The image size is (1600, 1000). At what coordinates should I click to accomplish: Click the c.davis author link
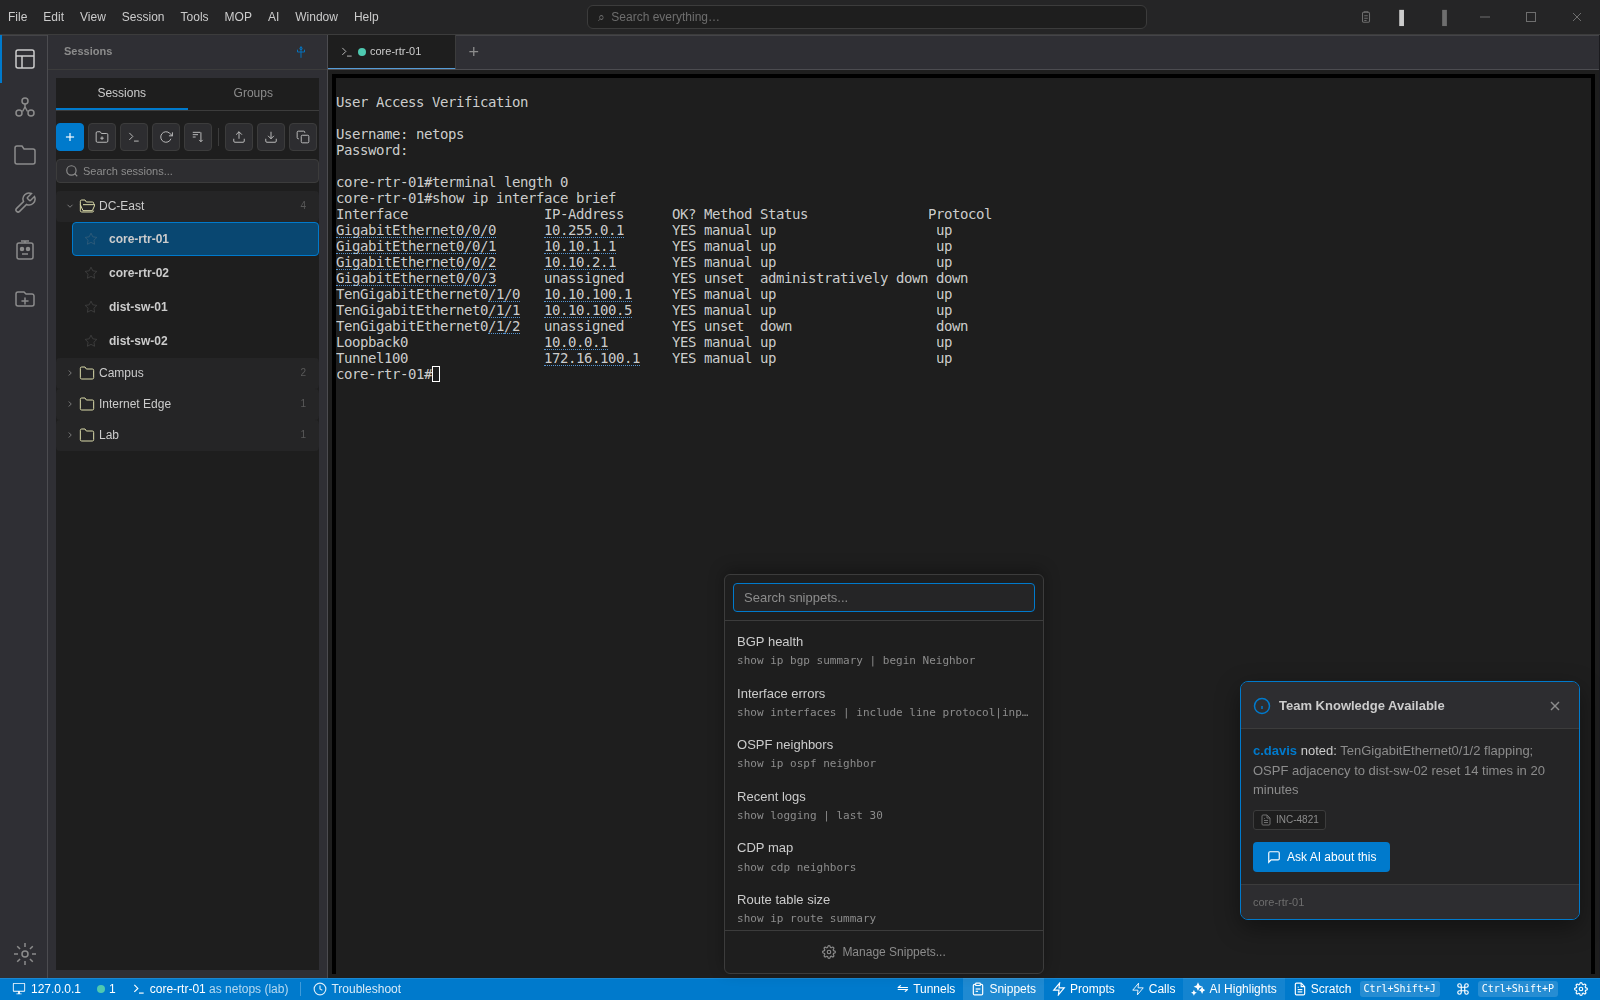pos(1275,751)
